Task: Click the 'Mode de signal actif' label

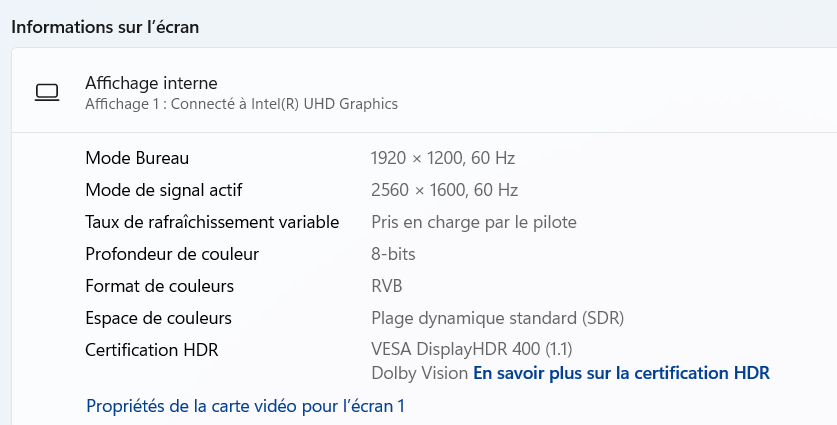Action: [x=164, y=190]
